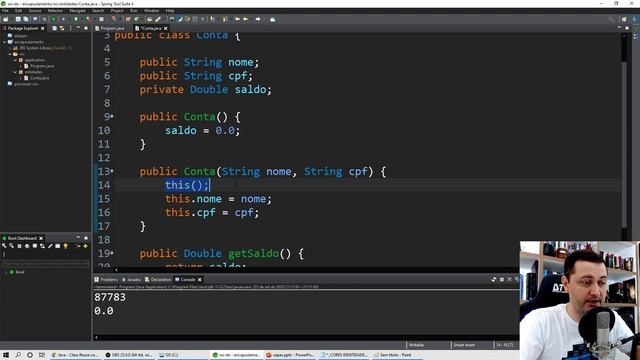Toggle fold marker at line 19
Viewport: 640px width, 360px height.
pos(112,253)
